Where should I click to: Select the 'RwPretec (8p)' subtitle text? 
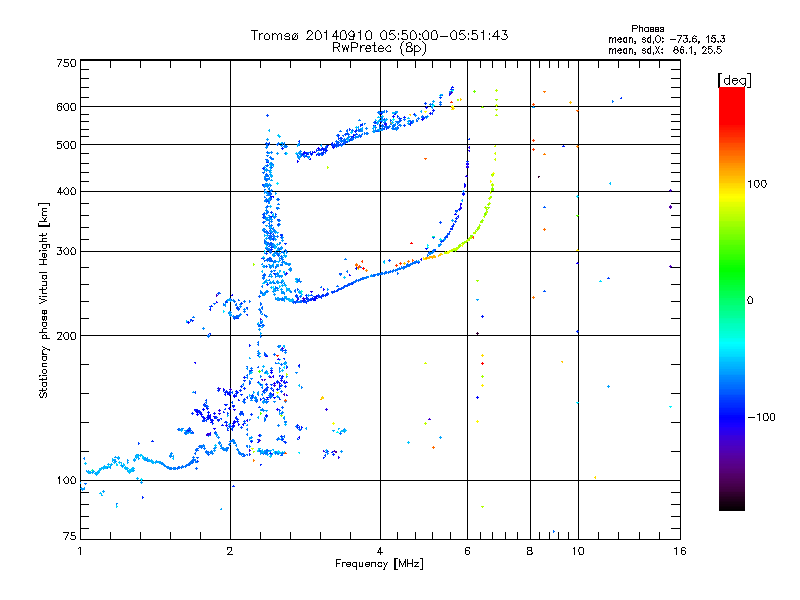[x=379, y=48]
